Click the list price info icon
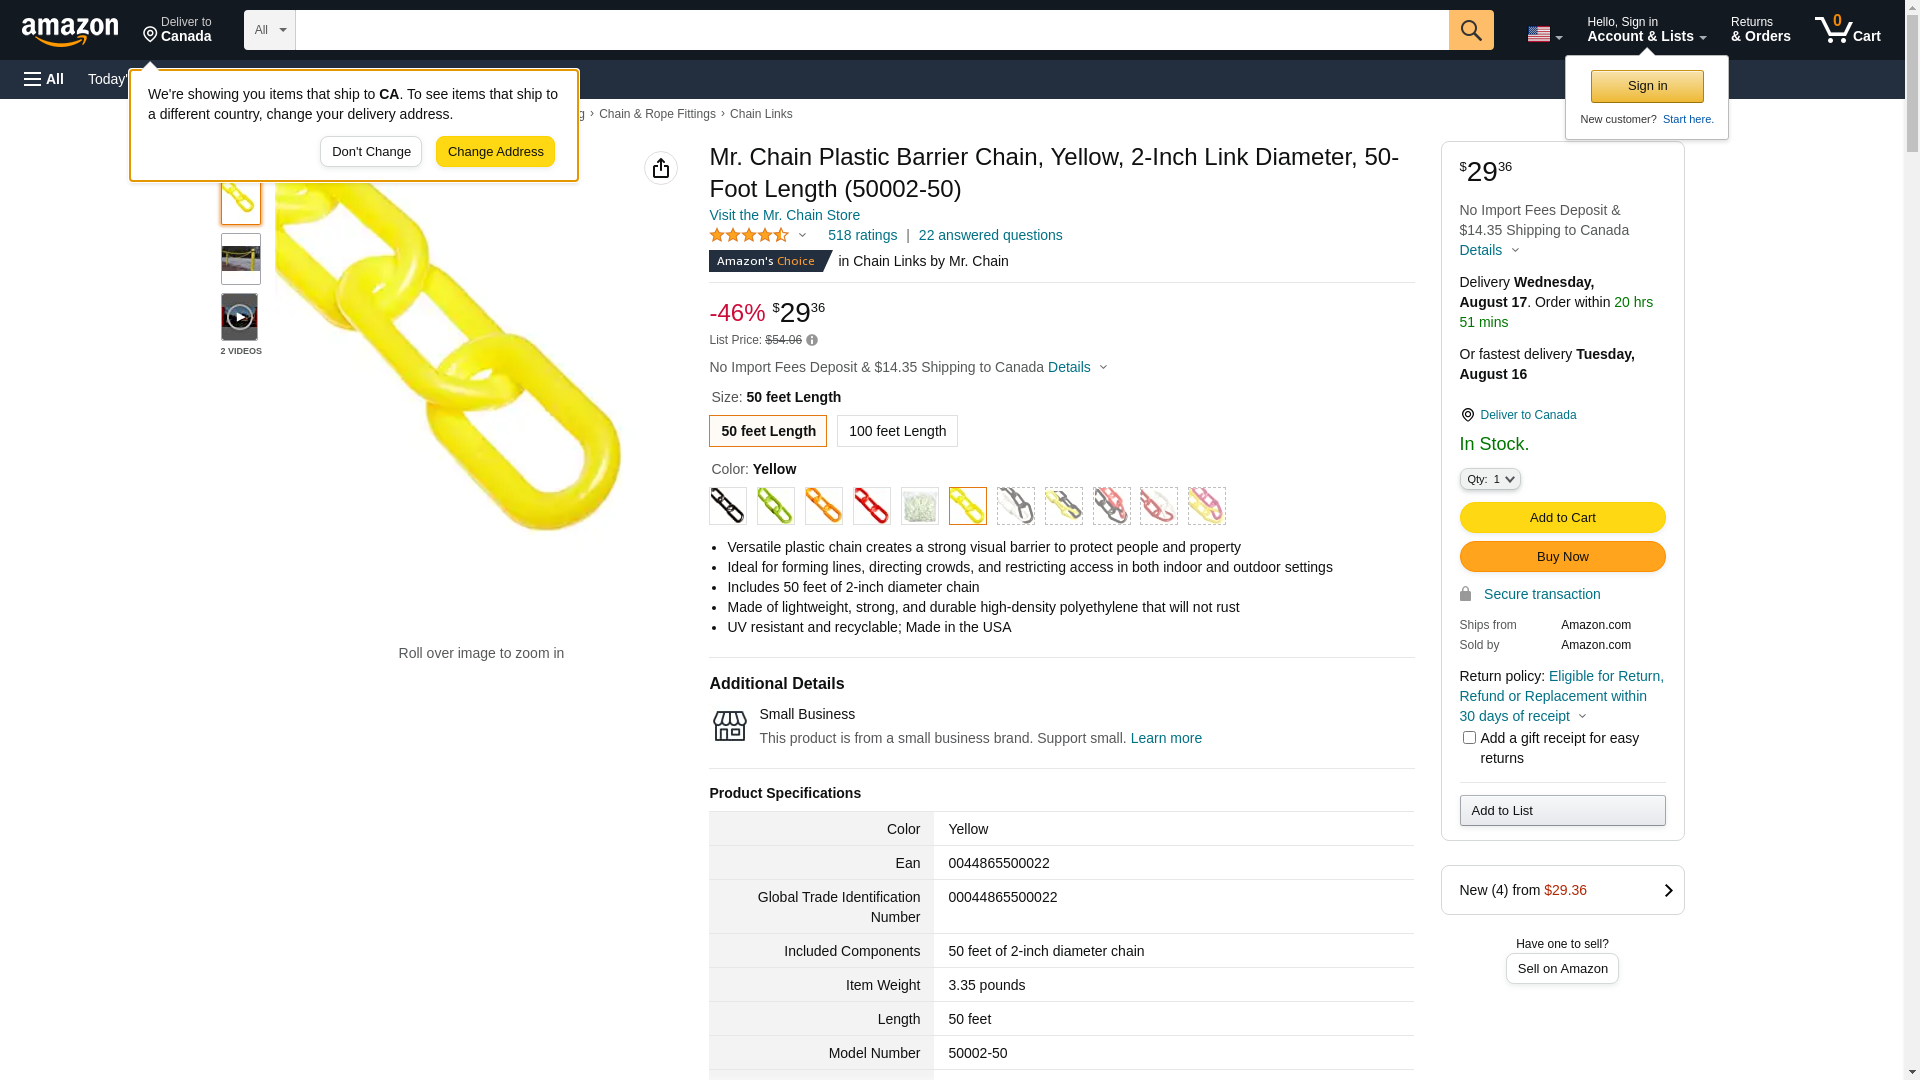Screen dimensions: 1920x1080 point(812,341)
